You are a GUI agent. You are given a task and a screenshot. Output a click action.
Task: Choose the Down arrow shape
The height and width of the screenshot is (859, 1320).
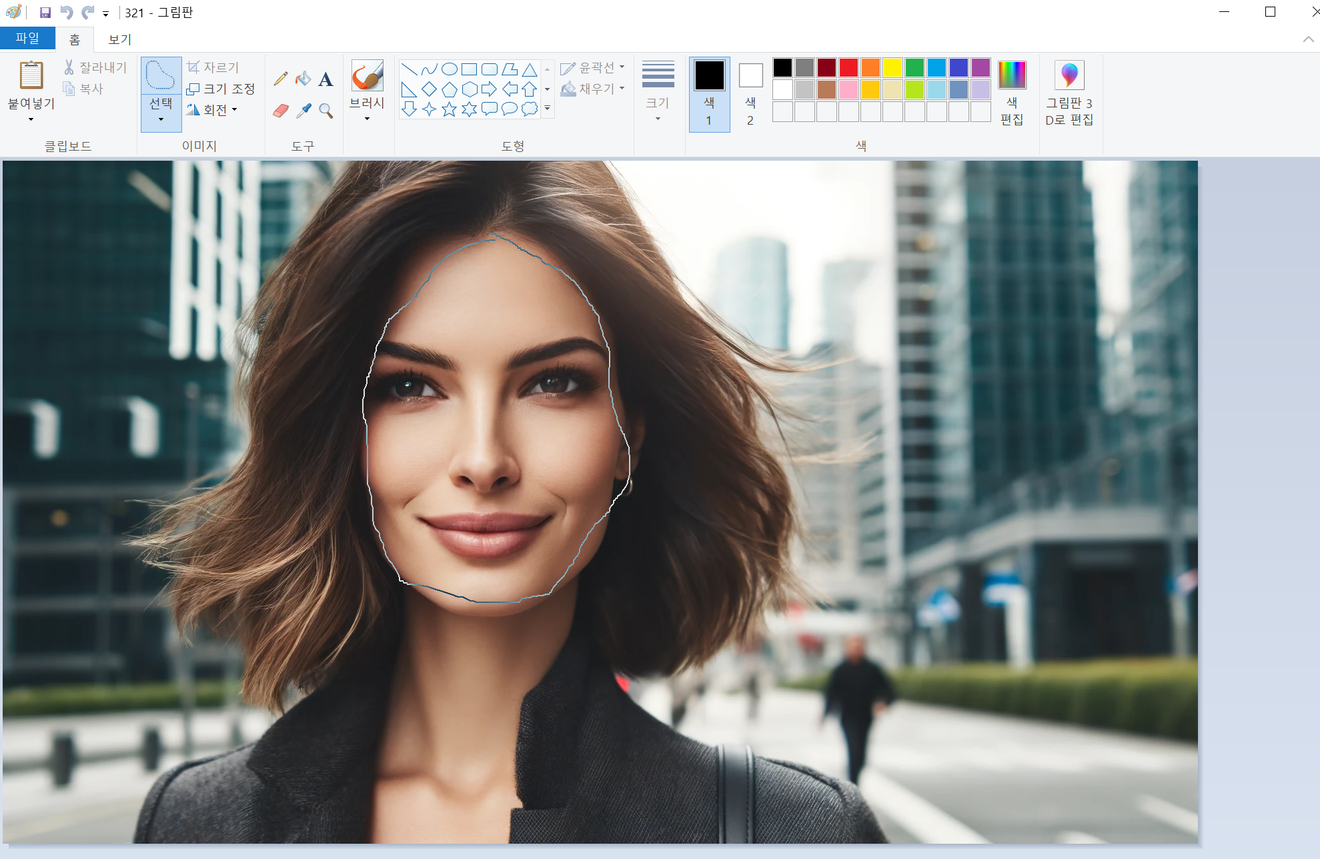pos(409,109)
